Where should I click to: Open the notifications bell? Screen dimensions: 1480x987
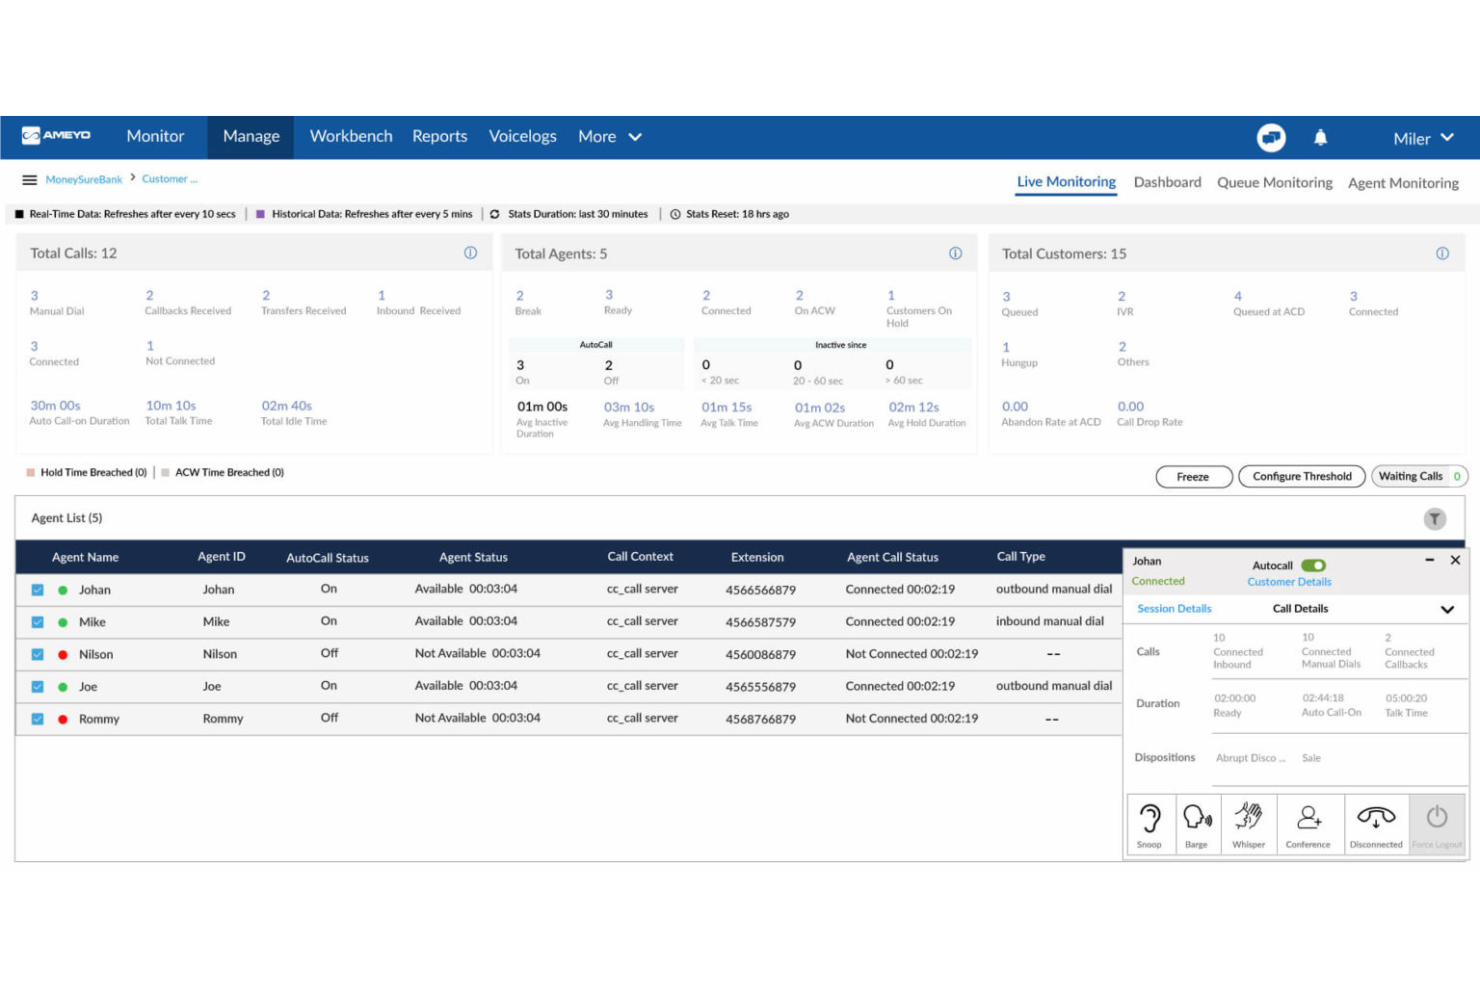[1320, 138]
